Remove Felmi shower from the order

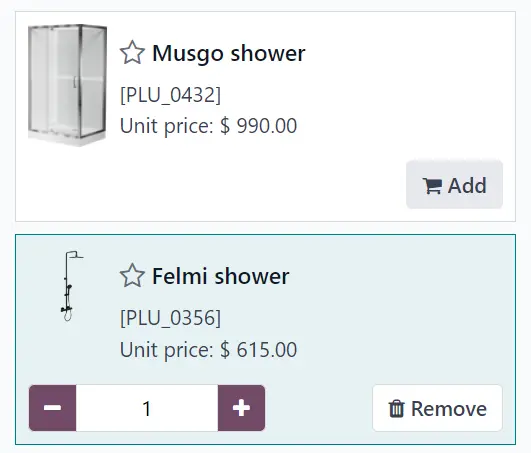coord(437,408)
